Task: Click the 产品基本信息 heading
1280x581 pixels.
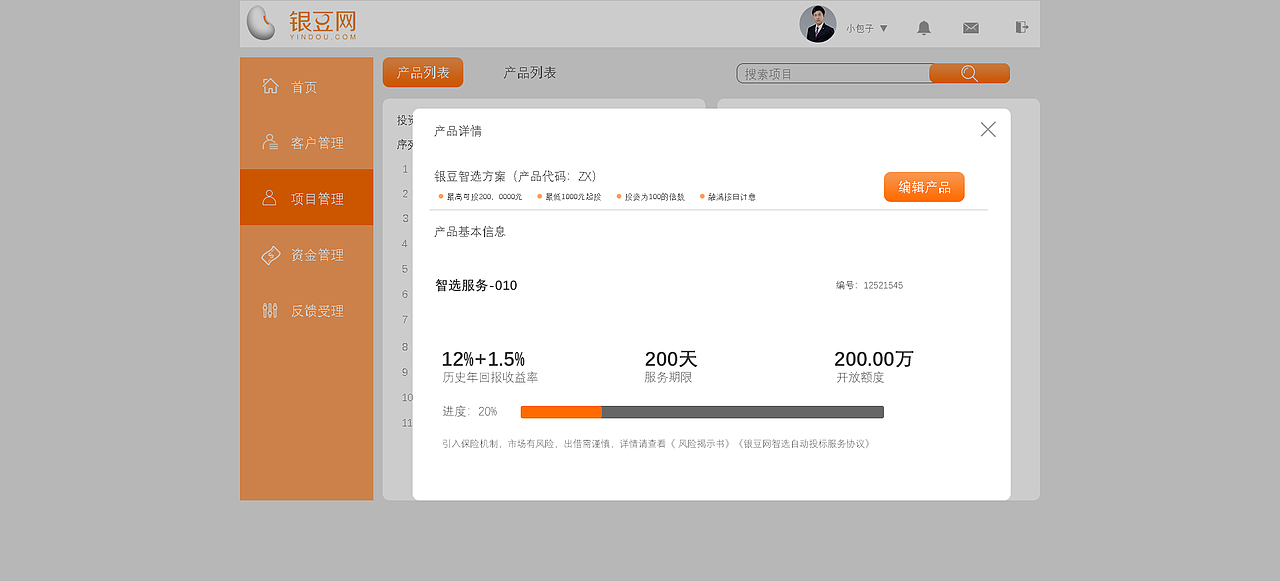Action: tap(470, 232)
